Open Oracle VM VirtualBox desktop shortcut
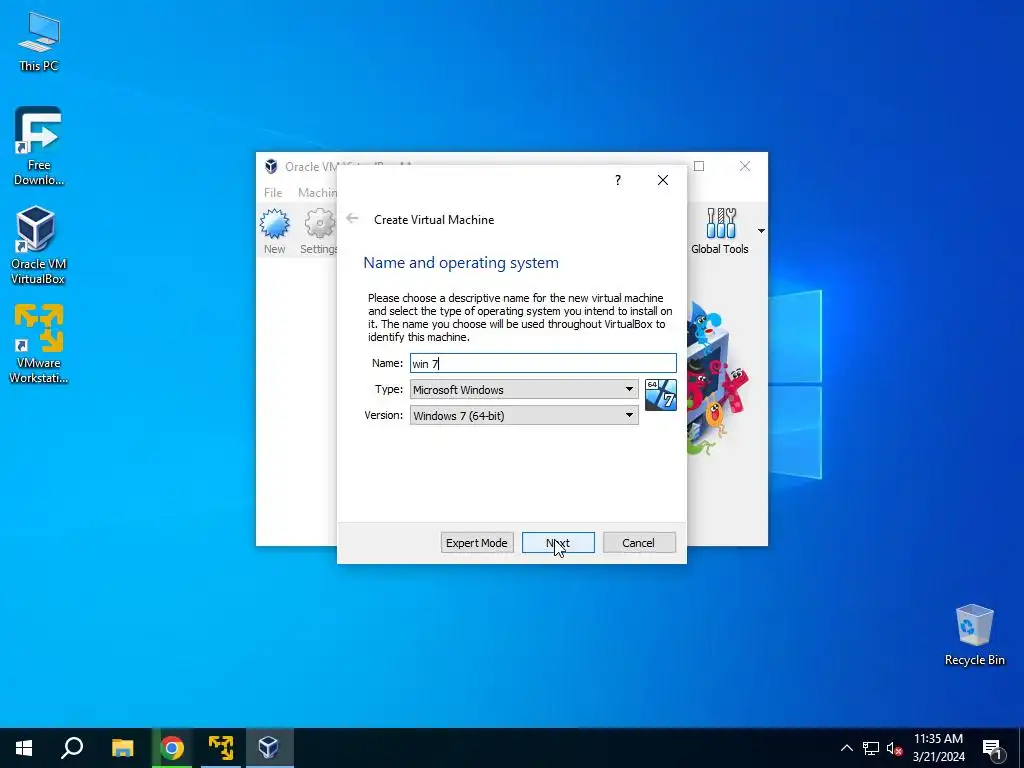 pyautogui.click(x=37, y=246)
